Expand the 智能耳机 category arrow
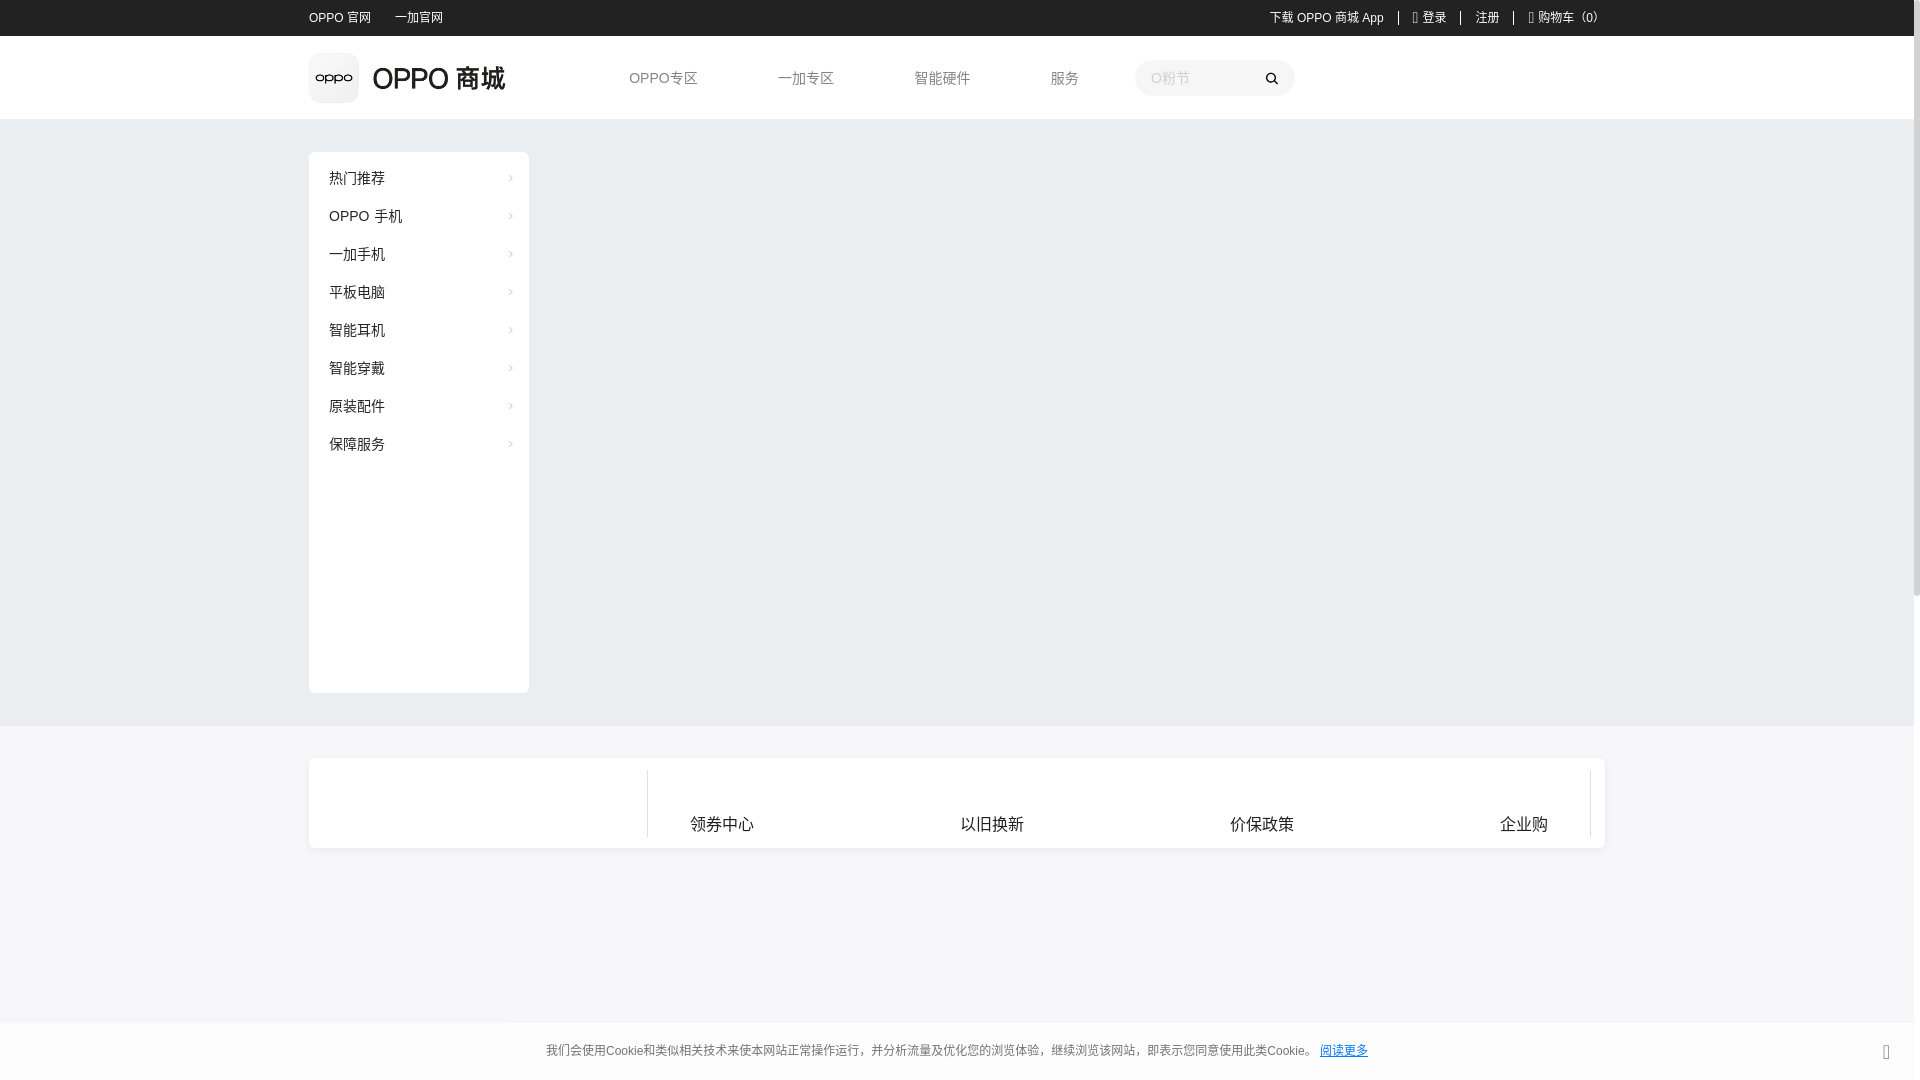This screenshot has height=1080, width=1920. click(510, 330)
